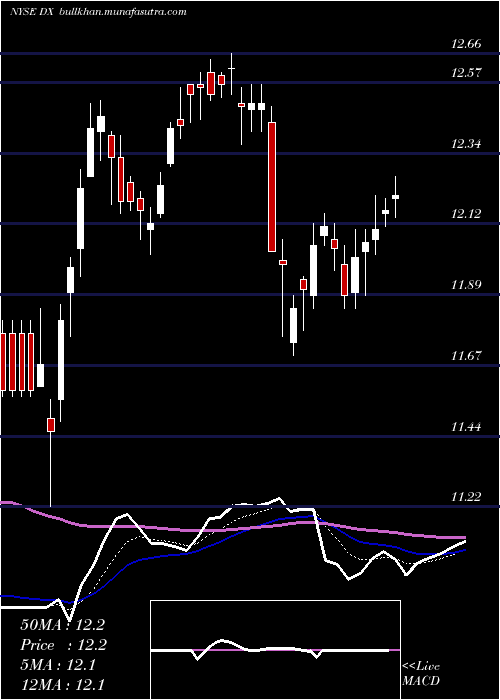
Task: Click the large red candle dropping from 12.4
Action: (271, 187)
